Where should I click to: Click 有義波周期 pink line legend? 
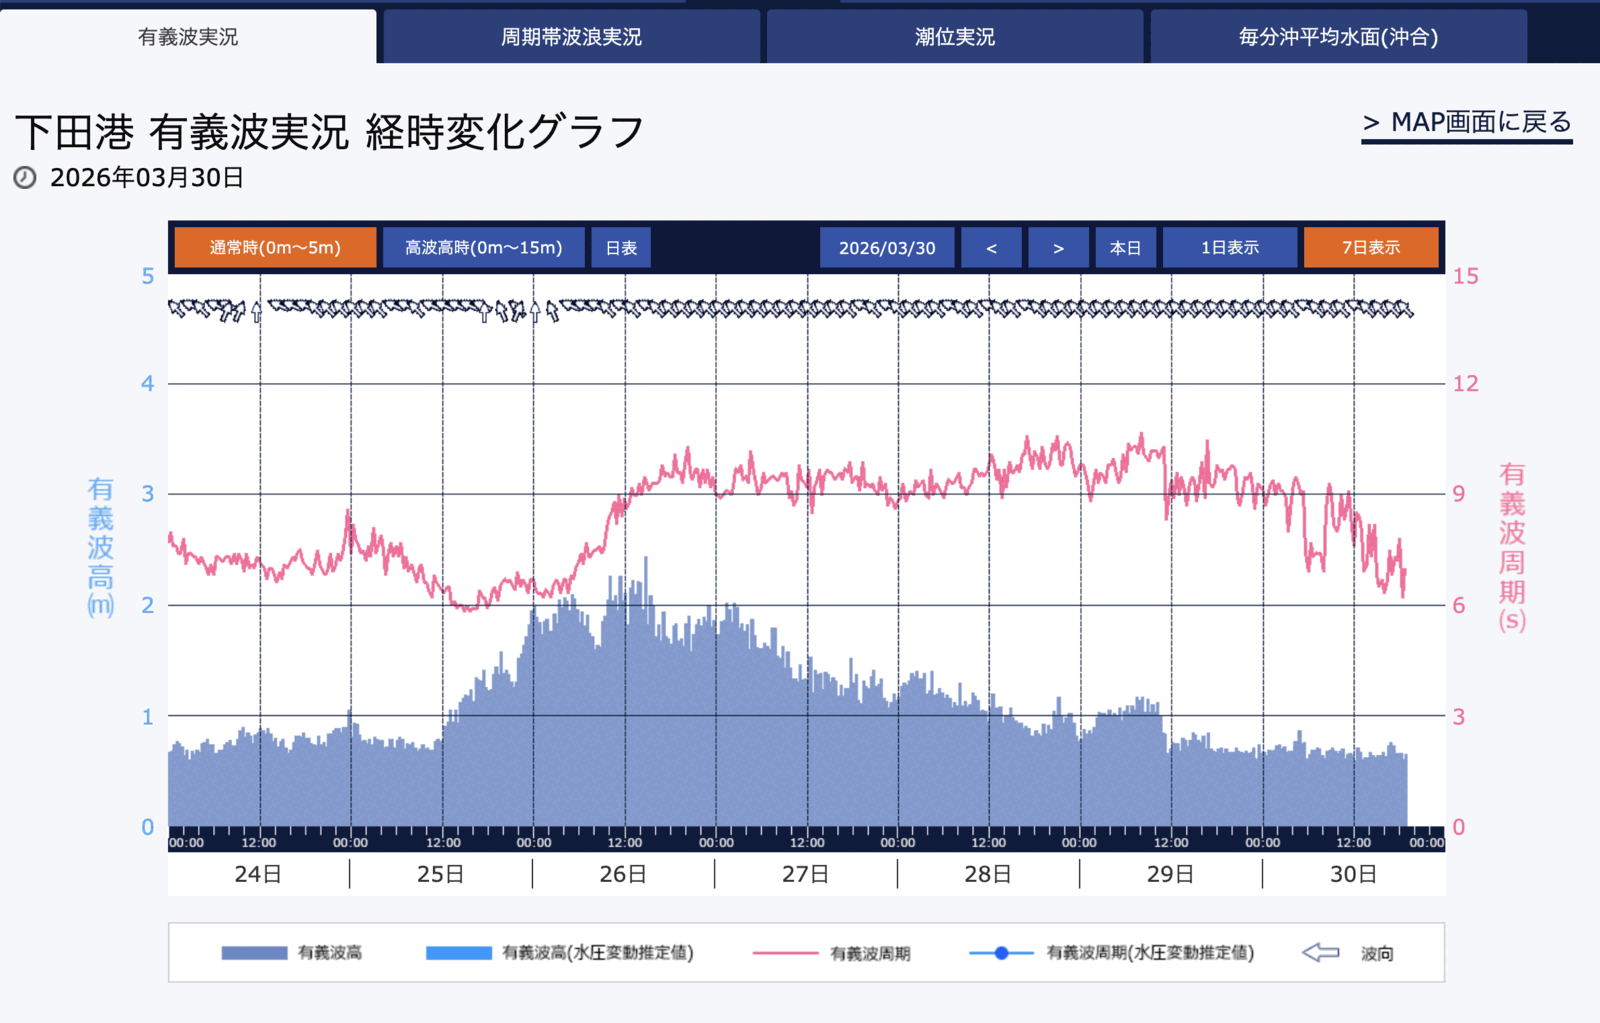point(786,953)
